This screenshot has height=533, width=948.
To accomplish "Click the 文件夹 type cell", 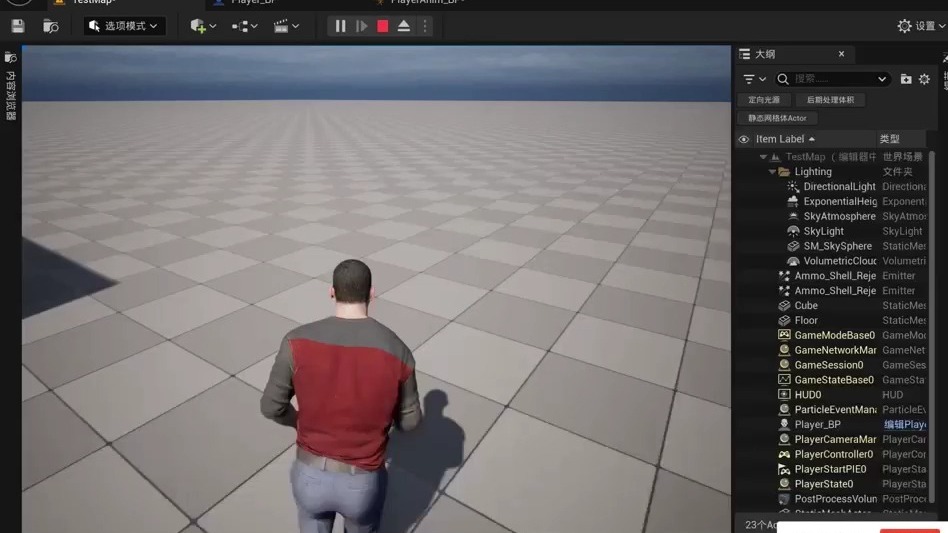I will point(897,172).
